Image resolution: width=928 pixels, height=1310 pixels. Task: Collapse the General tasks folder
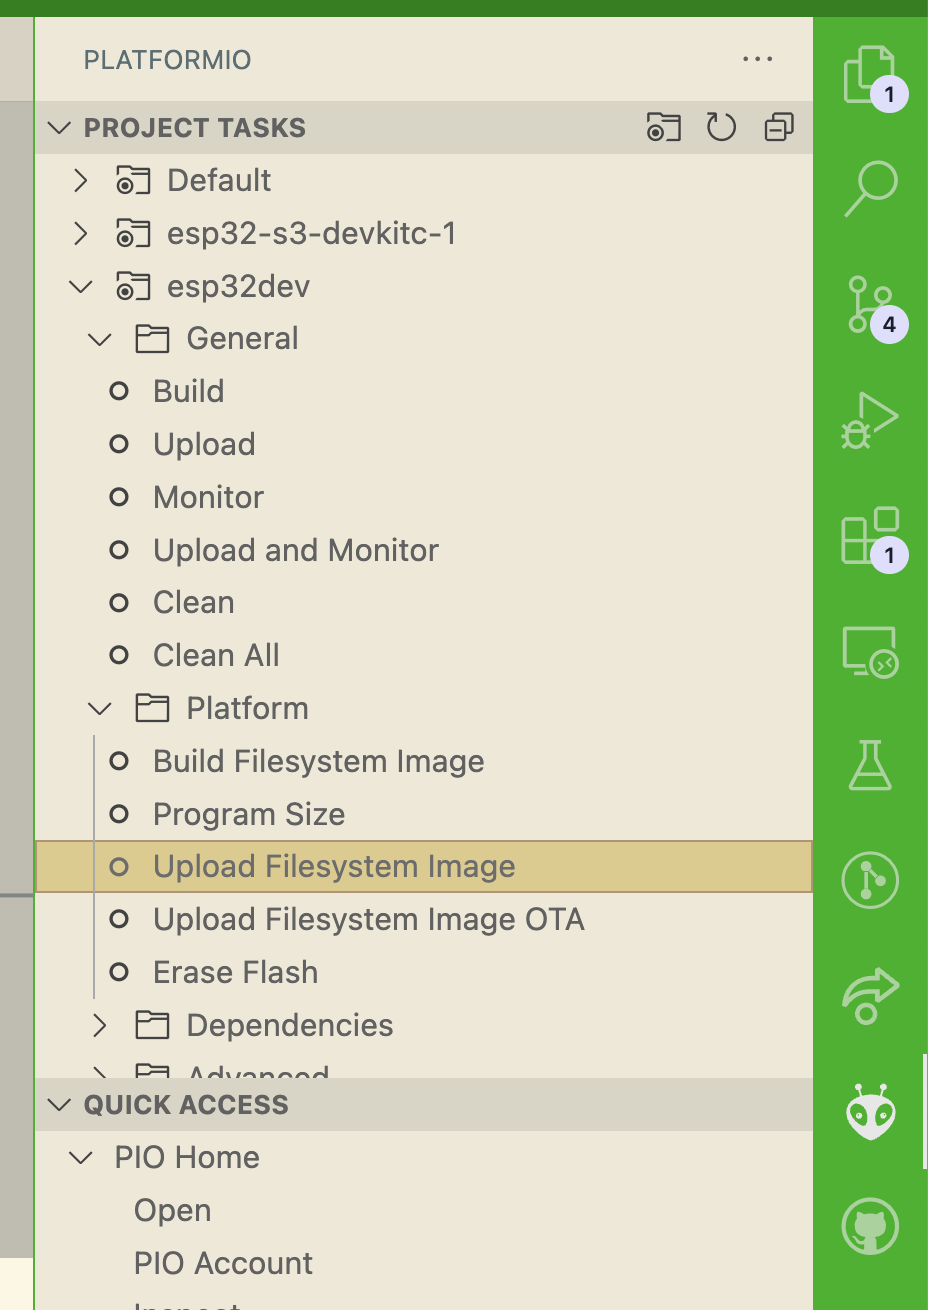coord(100,339)
